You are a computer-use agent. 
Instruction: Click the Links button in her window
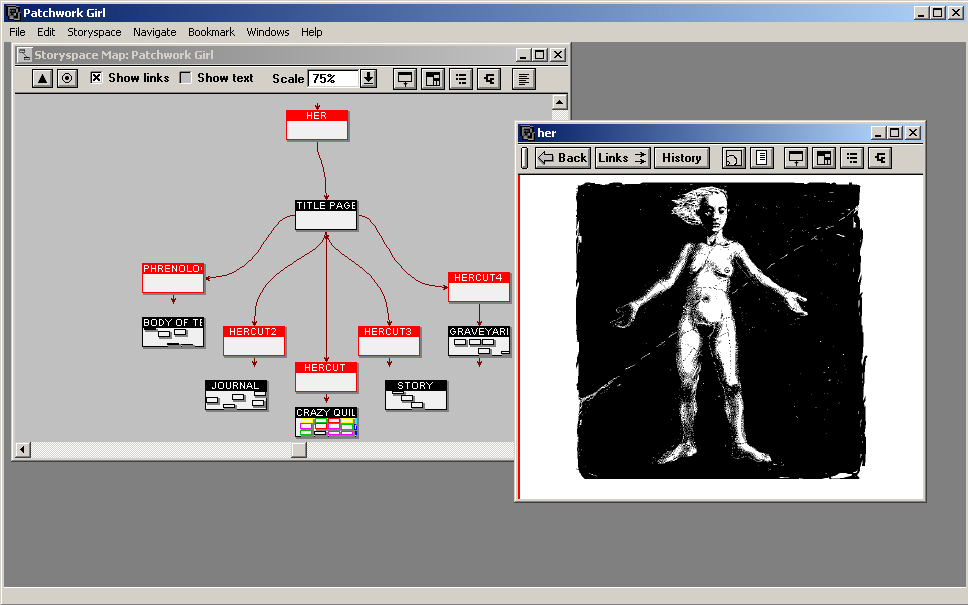tap(622, 158)
